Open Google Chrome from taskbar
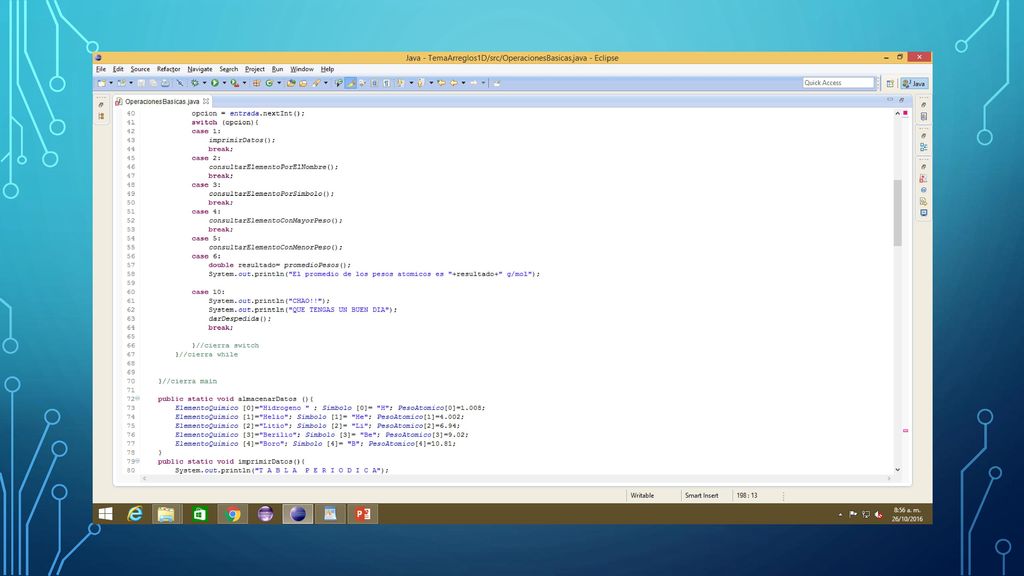1024x576 pixels. 232,514
